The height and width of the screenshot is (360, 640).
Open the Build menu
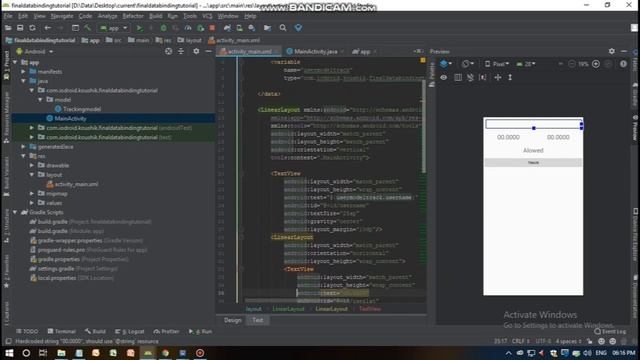point(156,16)
